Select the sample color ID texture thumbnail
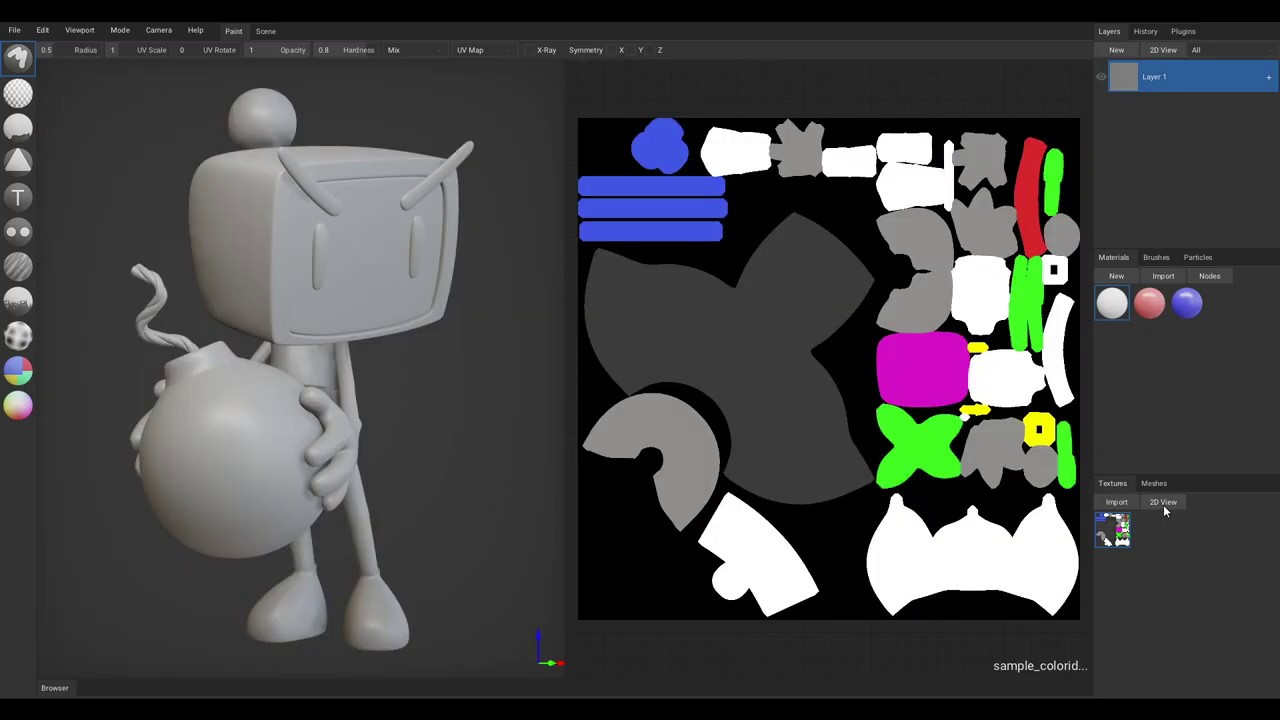The height and width of the screenshot is (720, 1280). (x=1113, y=530)
